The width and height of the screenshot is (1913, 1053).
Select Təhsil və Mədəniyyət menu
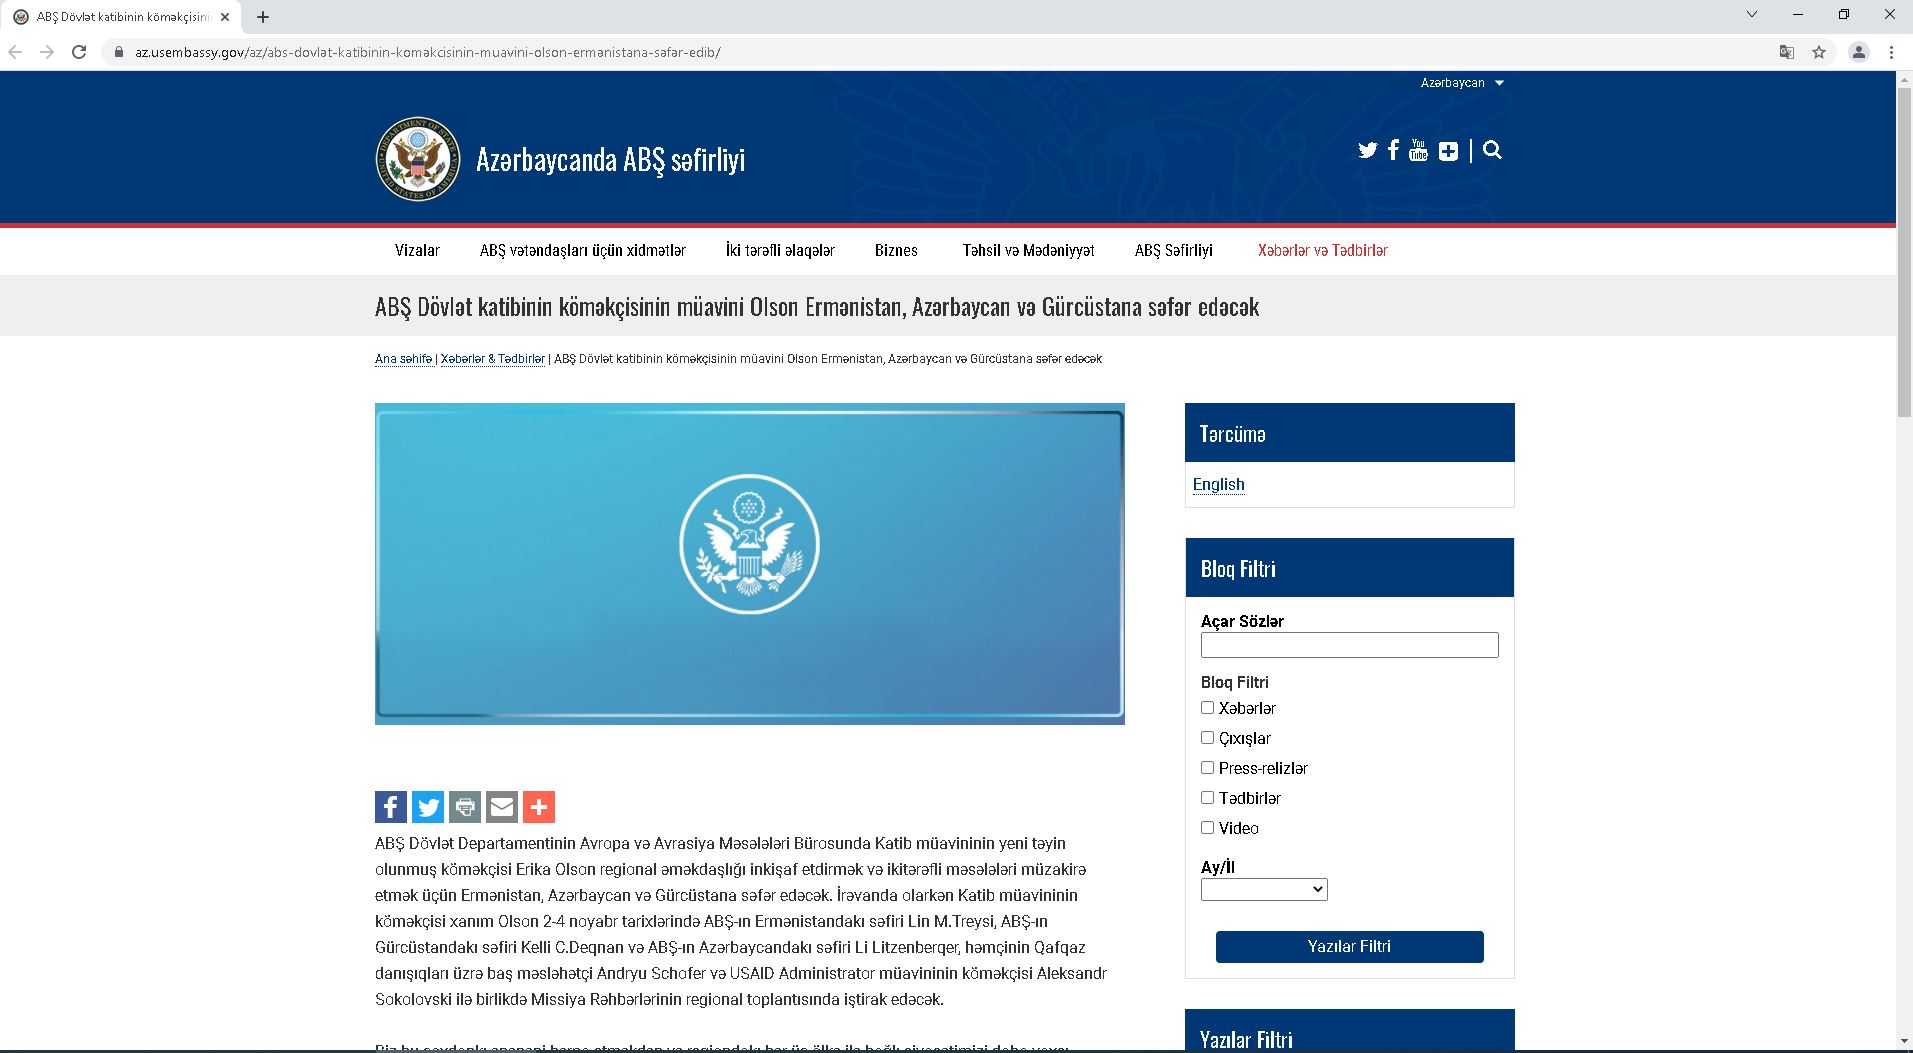pyautogui.click(x=1028, y=250)
